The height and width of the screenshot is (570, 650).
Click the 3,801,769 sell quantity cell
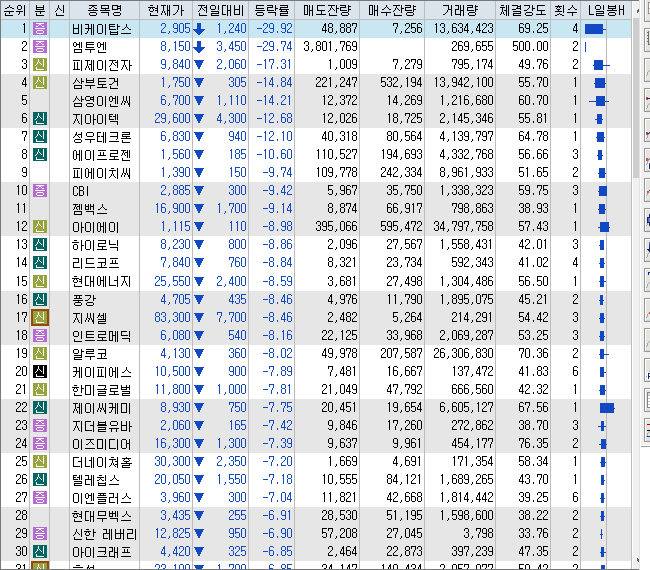point(330,46)
